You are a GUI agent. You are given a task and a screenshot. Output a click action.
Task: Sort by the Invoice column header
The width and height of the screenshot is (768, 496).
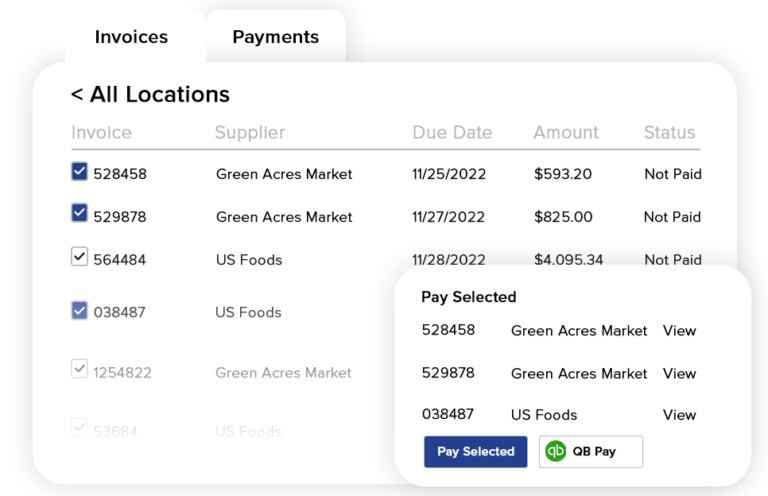point(101,132)
